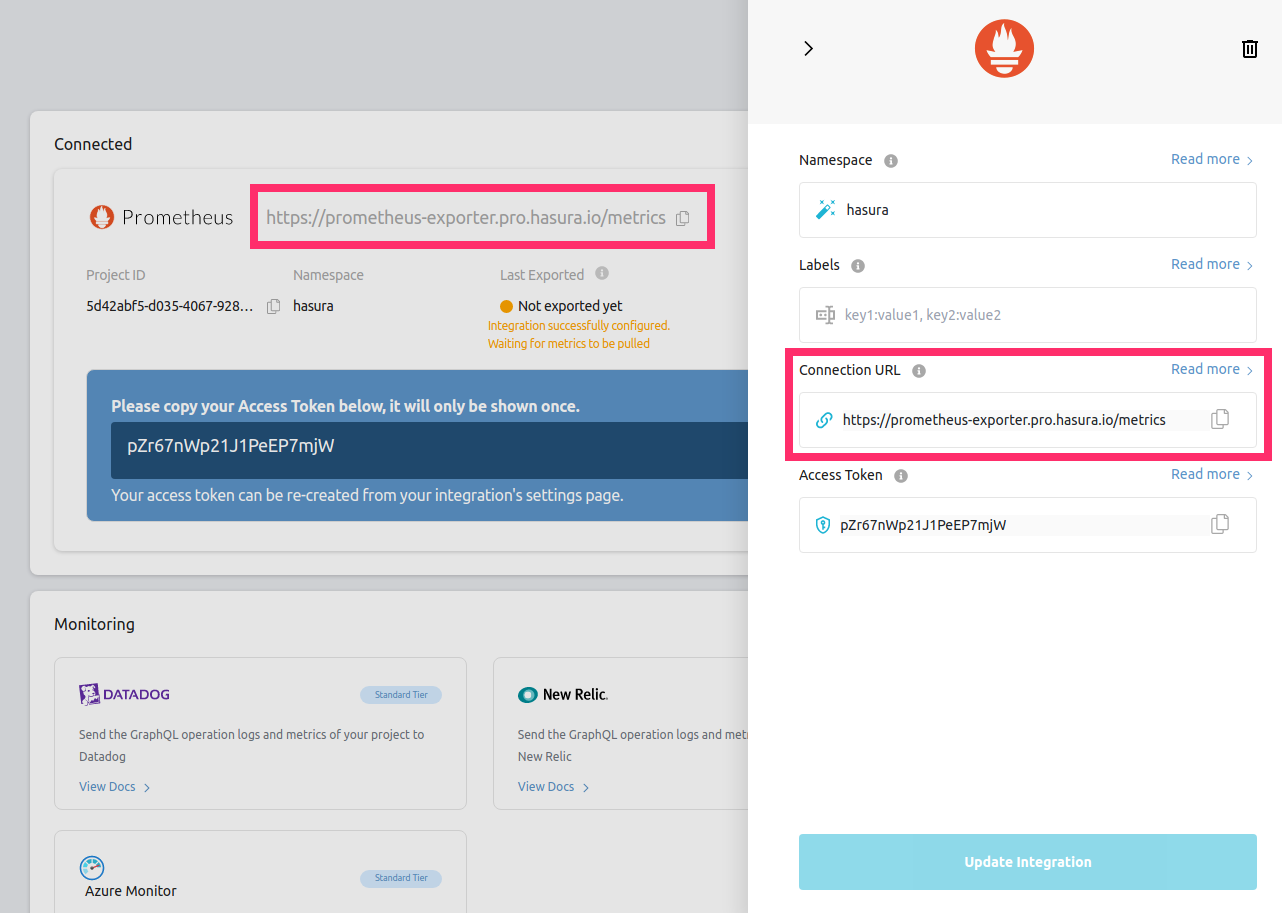Image resolution: width=1282 pixels, height=913 pixels.
Task: Copy the Project ID value
Action: pos(273,307)
